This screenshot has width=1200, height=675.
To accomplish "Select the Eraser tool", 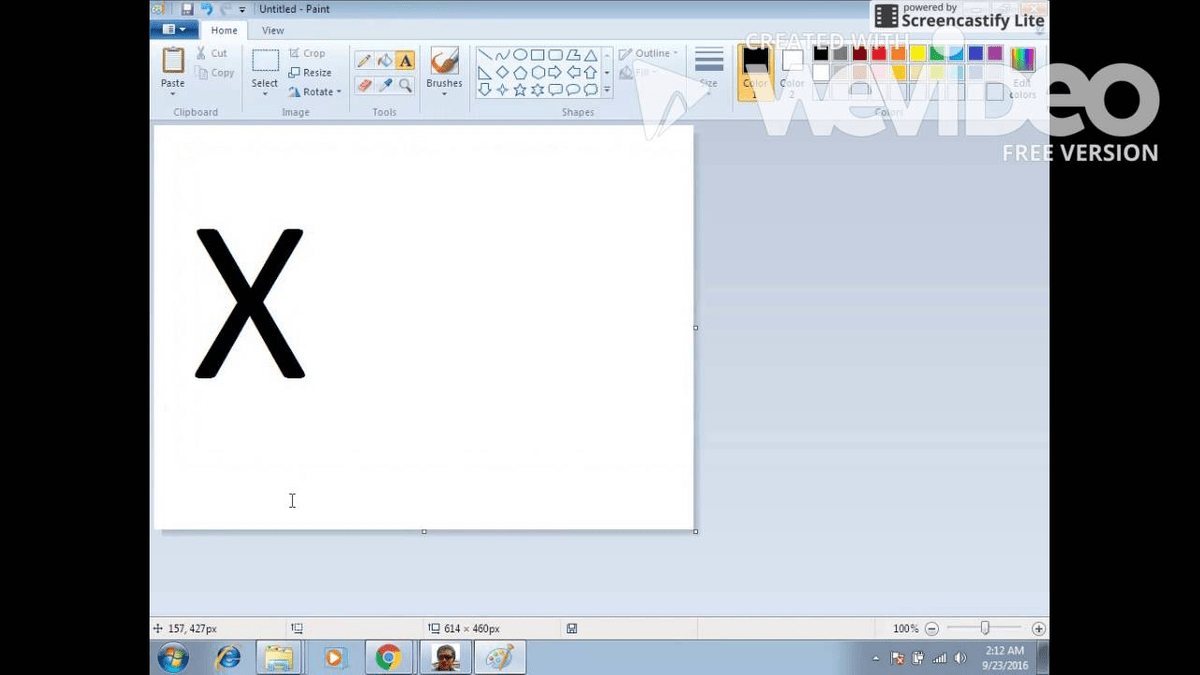I will 364,85.
